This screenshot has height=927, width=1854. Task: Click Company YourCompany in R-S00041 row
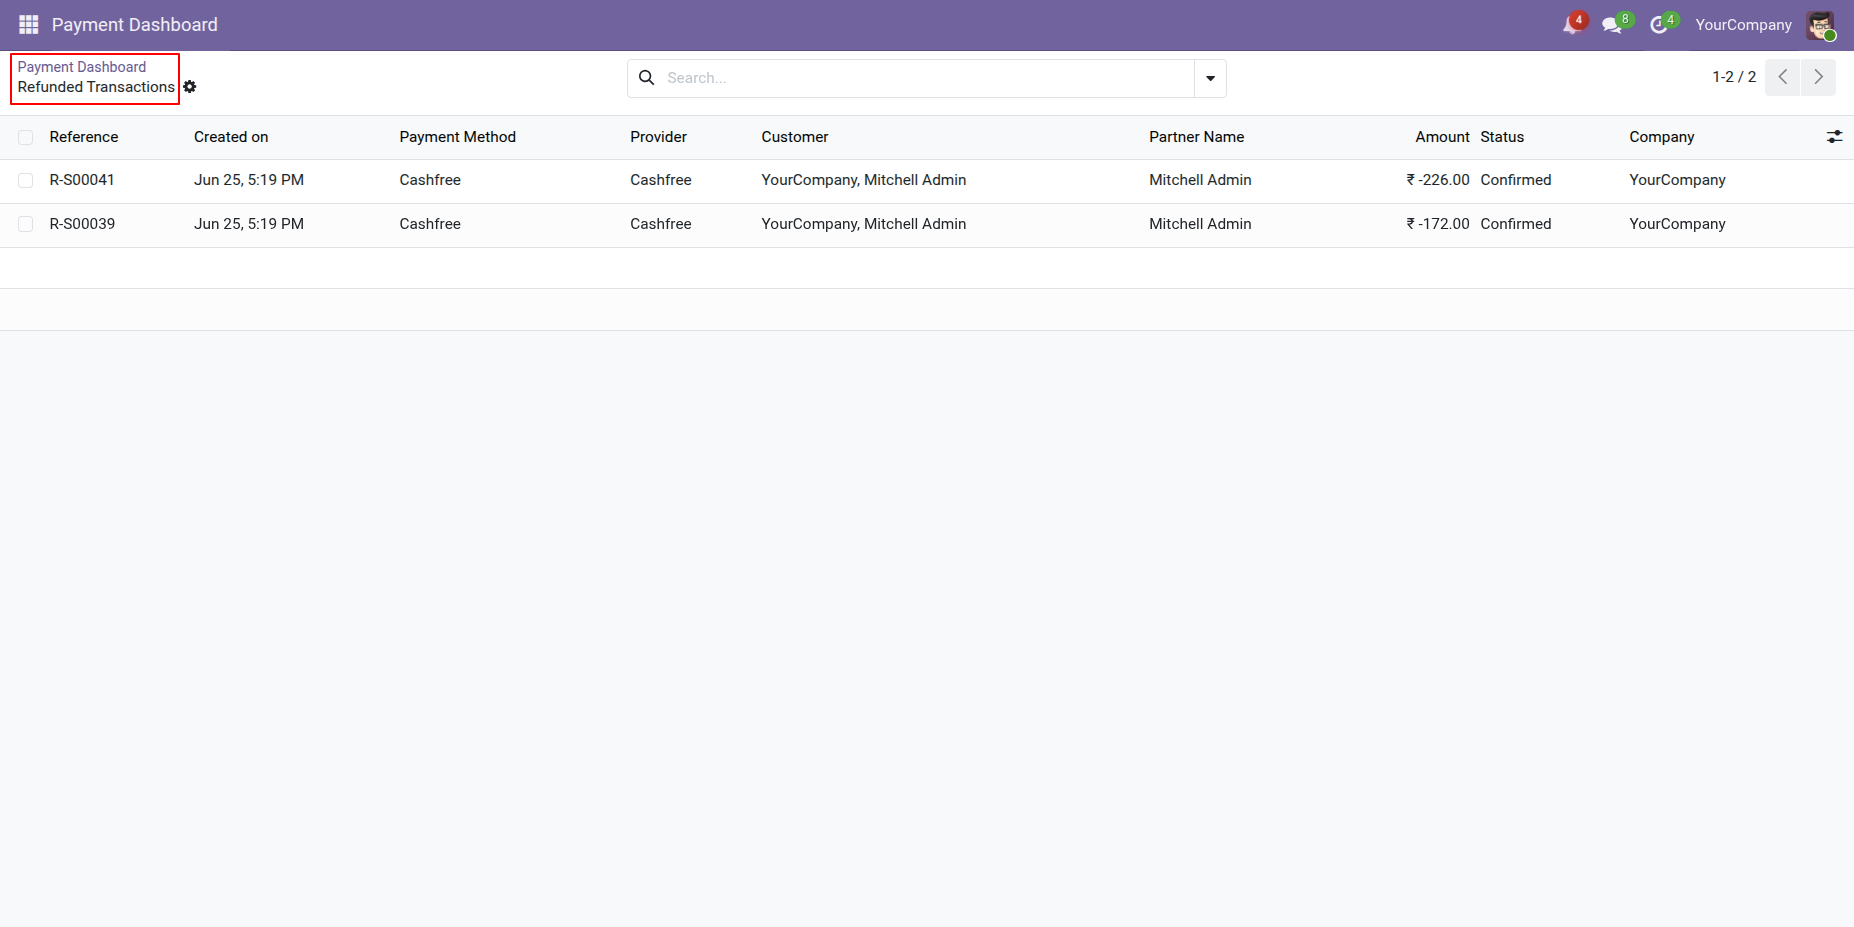click(x=1677, y=180)
